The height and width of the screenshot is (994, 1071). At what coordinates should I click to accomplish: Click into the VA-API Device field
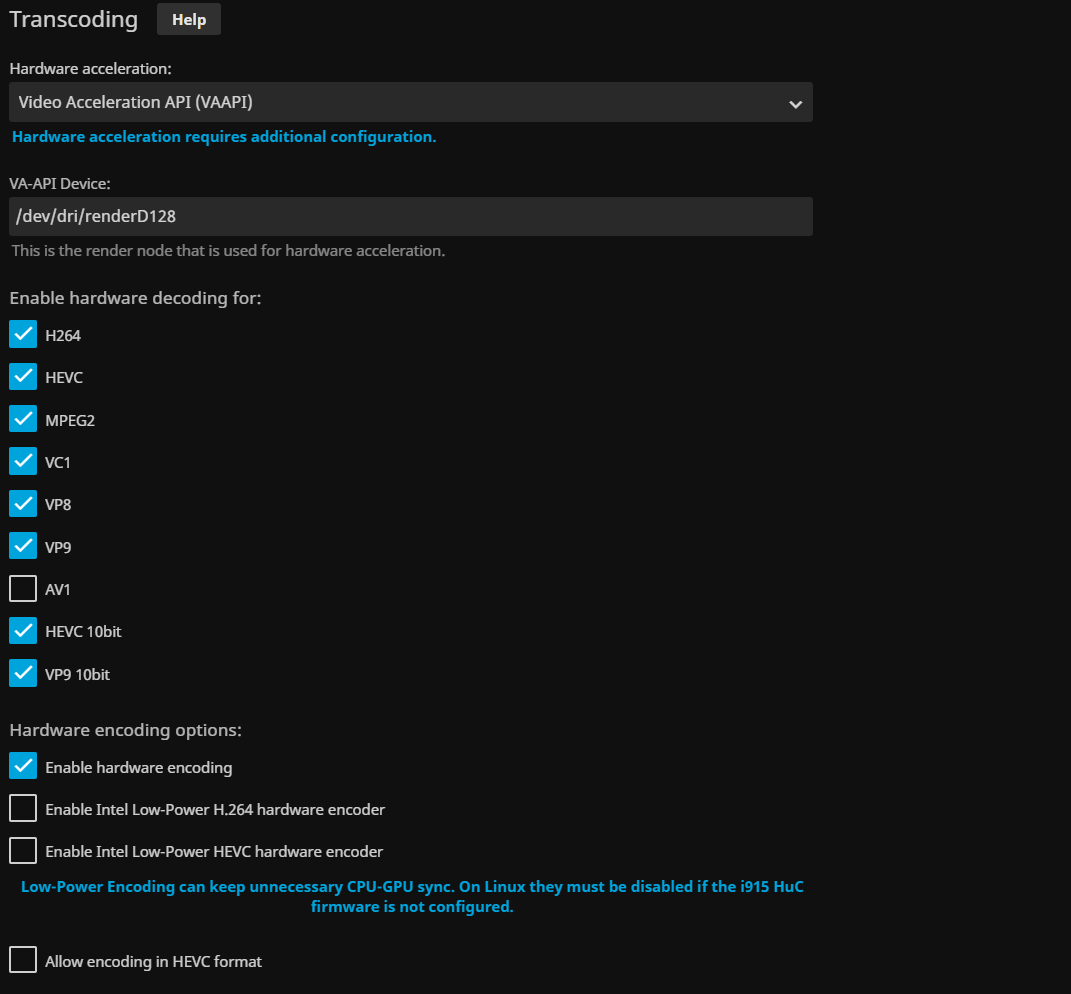coord(410,216)
